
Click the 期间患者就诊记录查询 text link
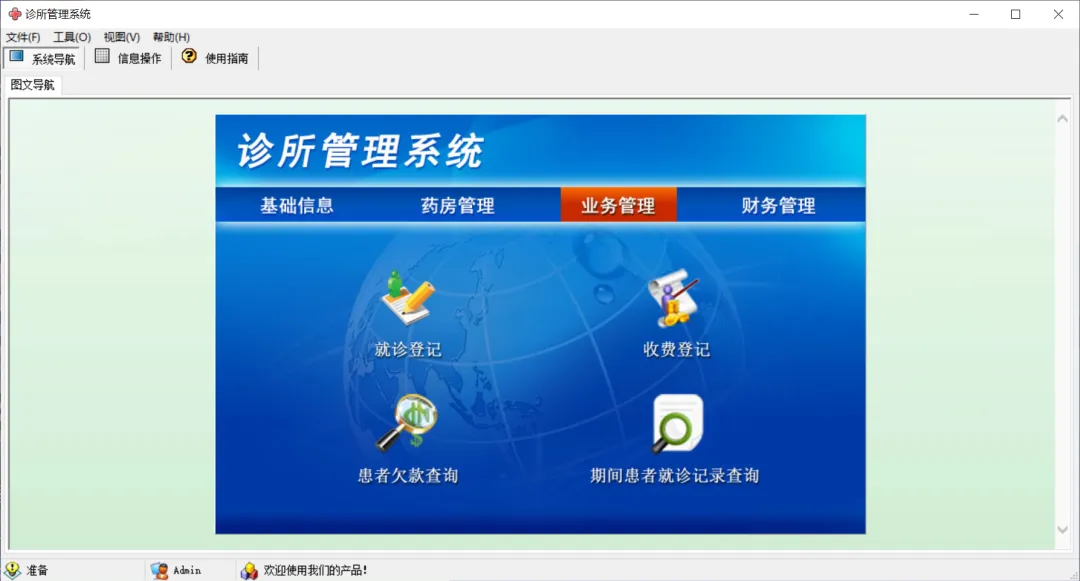pos(674,476)
